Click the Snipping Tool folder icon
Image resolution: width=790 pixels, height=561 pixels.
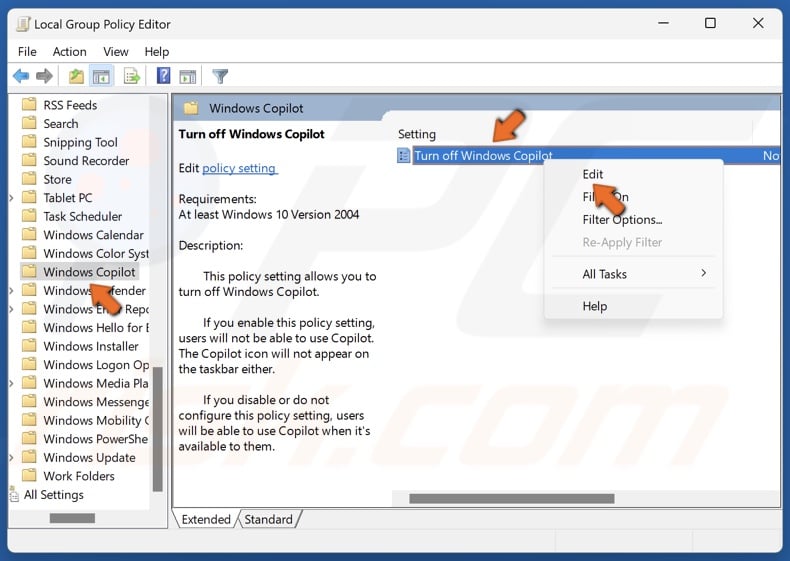[x=29, y=142]
